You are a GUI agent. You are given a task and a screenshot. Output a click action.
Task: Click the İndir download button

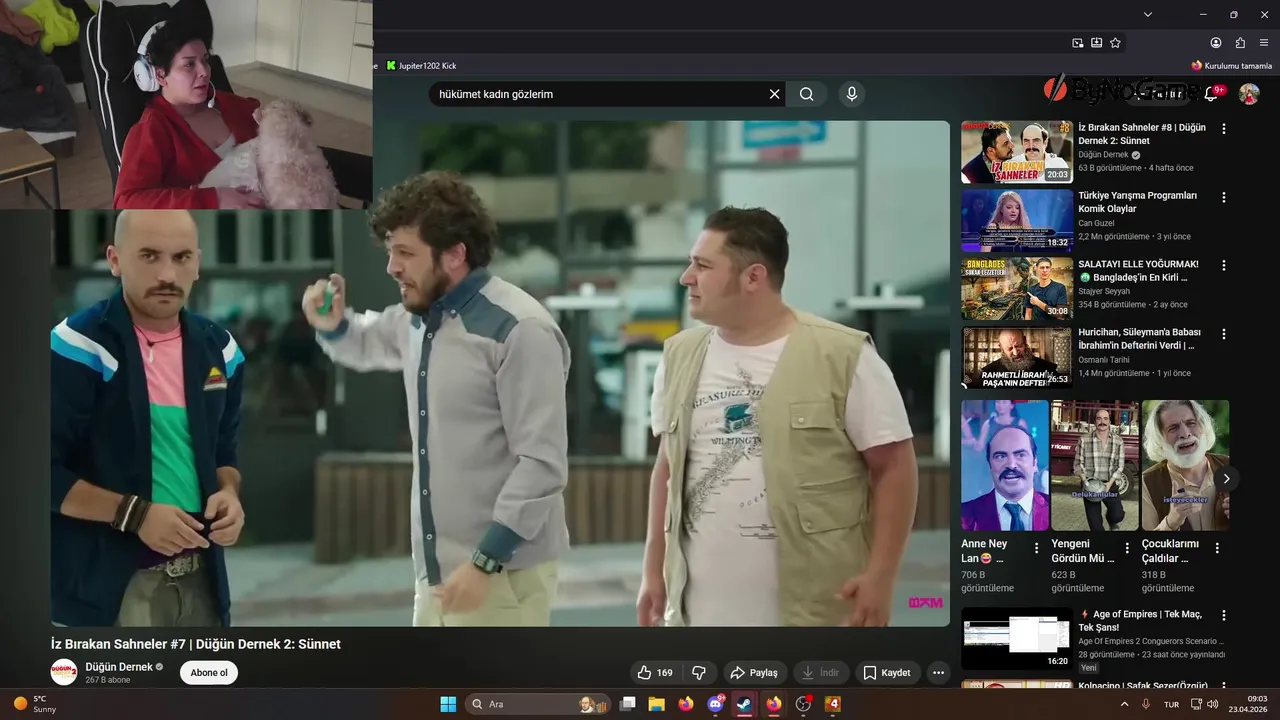pos(821,673)
